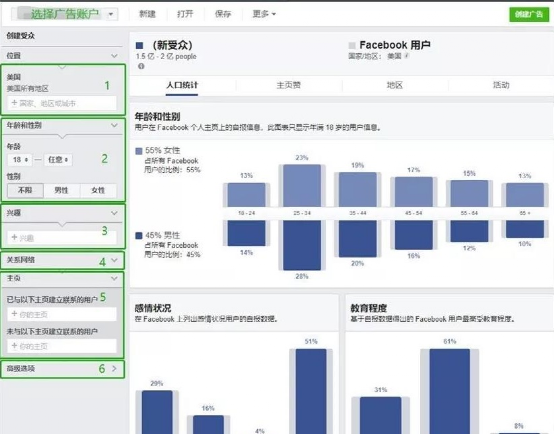The width and height of the screenshot is (554, 434).
Task: Click 保存 in the top toolbar
Action: point(223,14)
